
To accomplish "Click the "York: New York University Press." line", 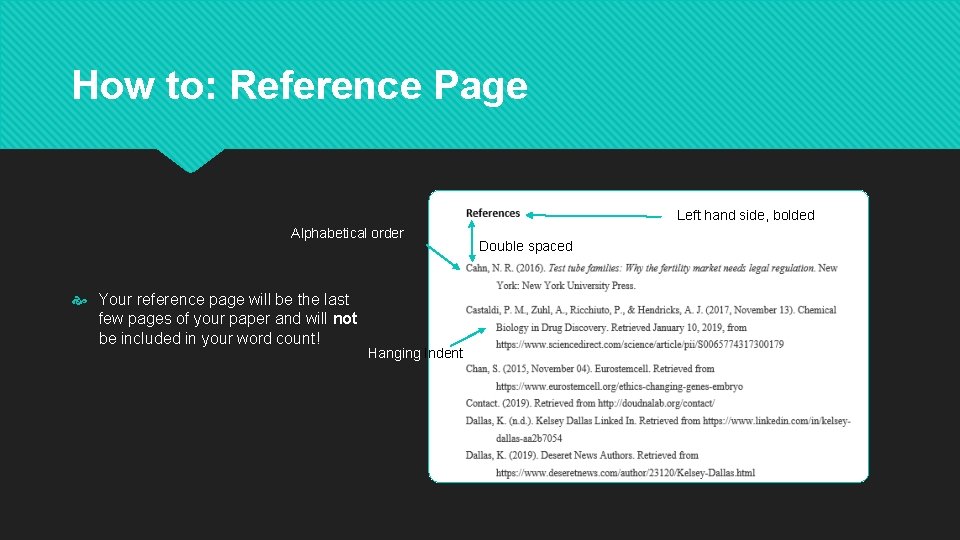I will click(x=566, y=285).
